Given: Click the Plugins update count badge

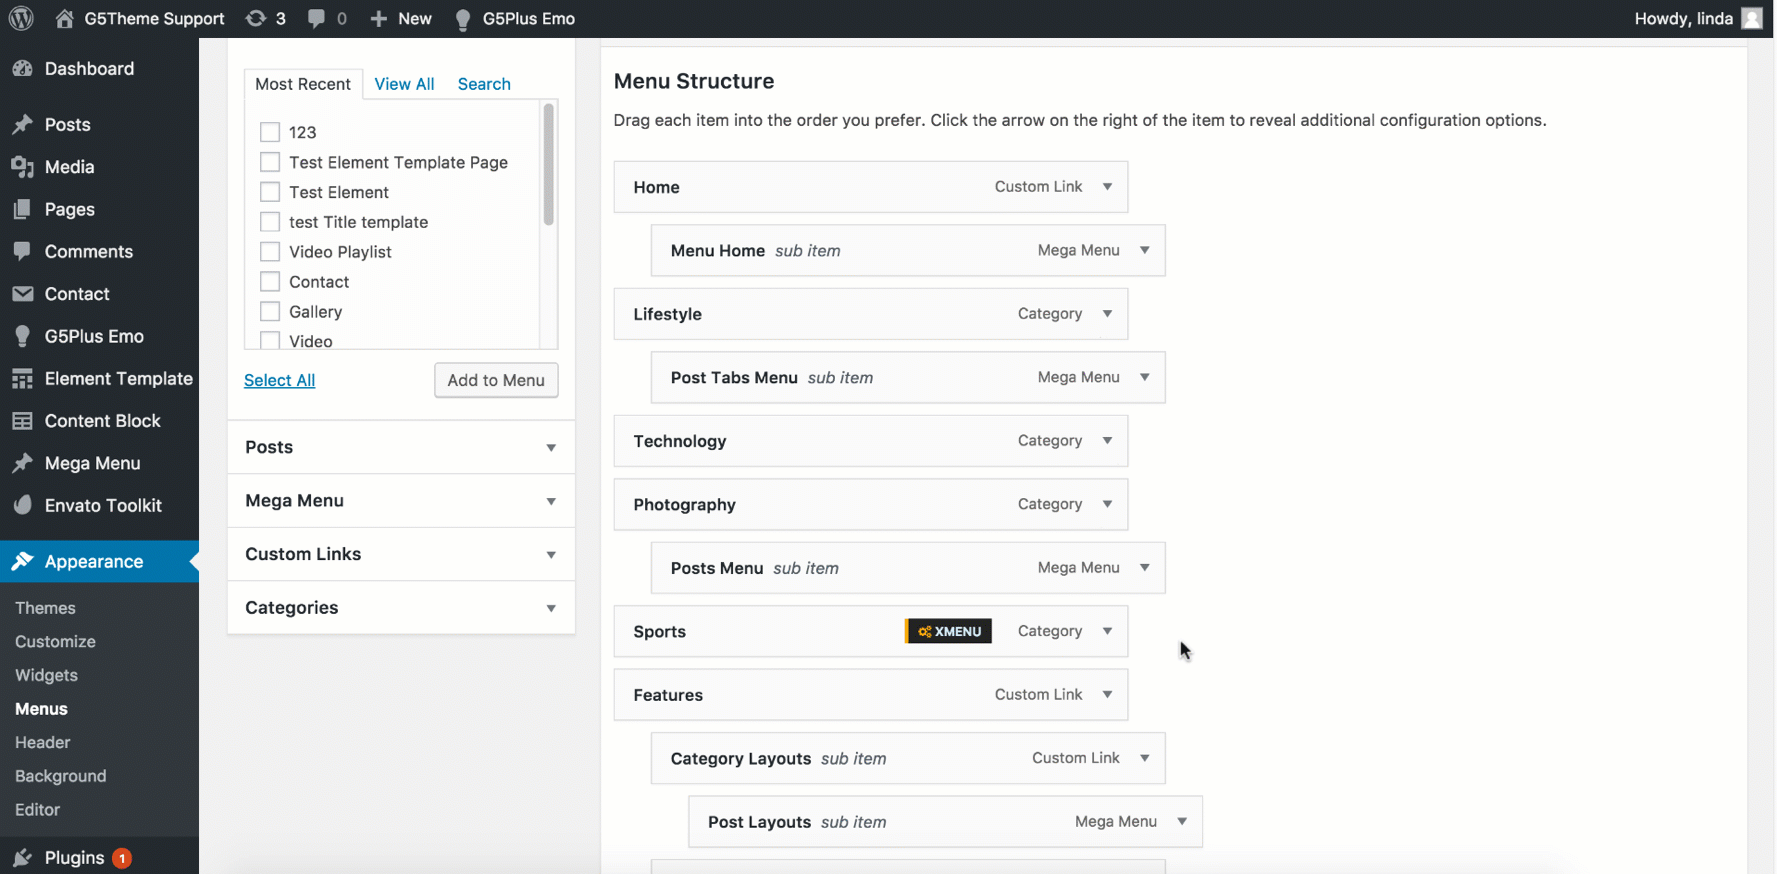Looking at the screenshot, I should pyautogui.click(x=122, y=858).
